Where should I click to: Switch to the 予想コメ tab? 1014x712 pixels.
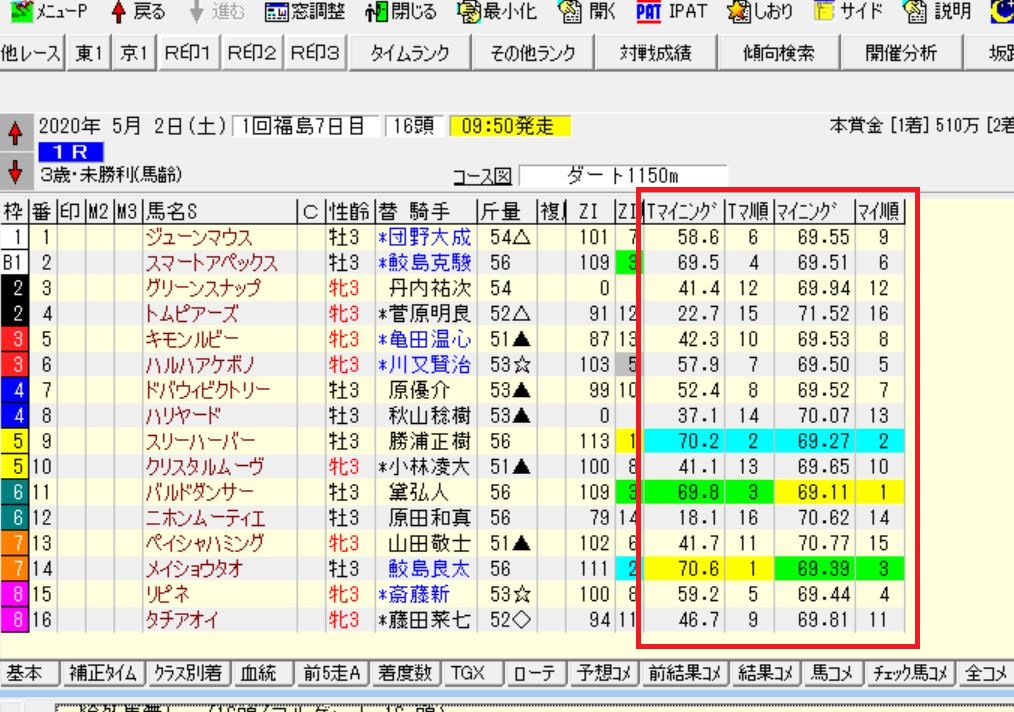point(604,673)
